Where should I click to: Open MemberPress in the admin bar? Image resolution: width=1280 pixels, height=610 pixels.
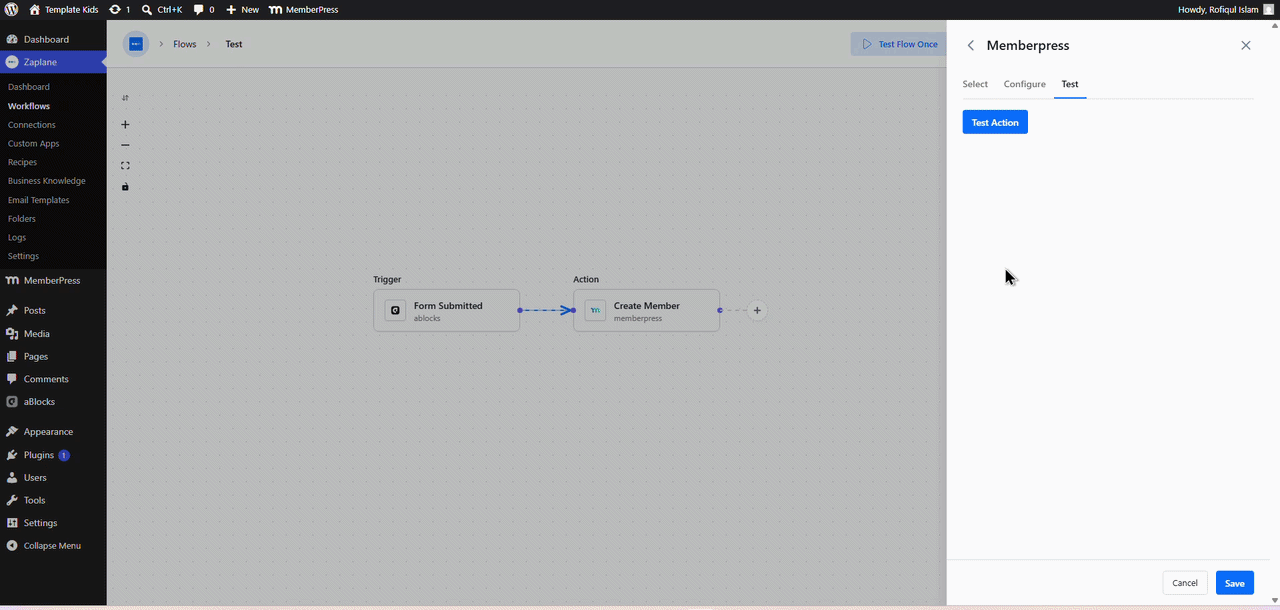304,9
